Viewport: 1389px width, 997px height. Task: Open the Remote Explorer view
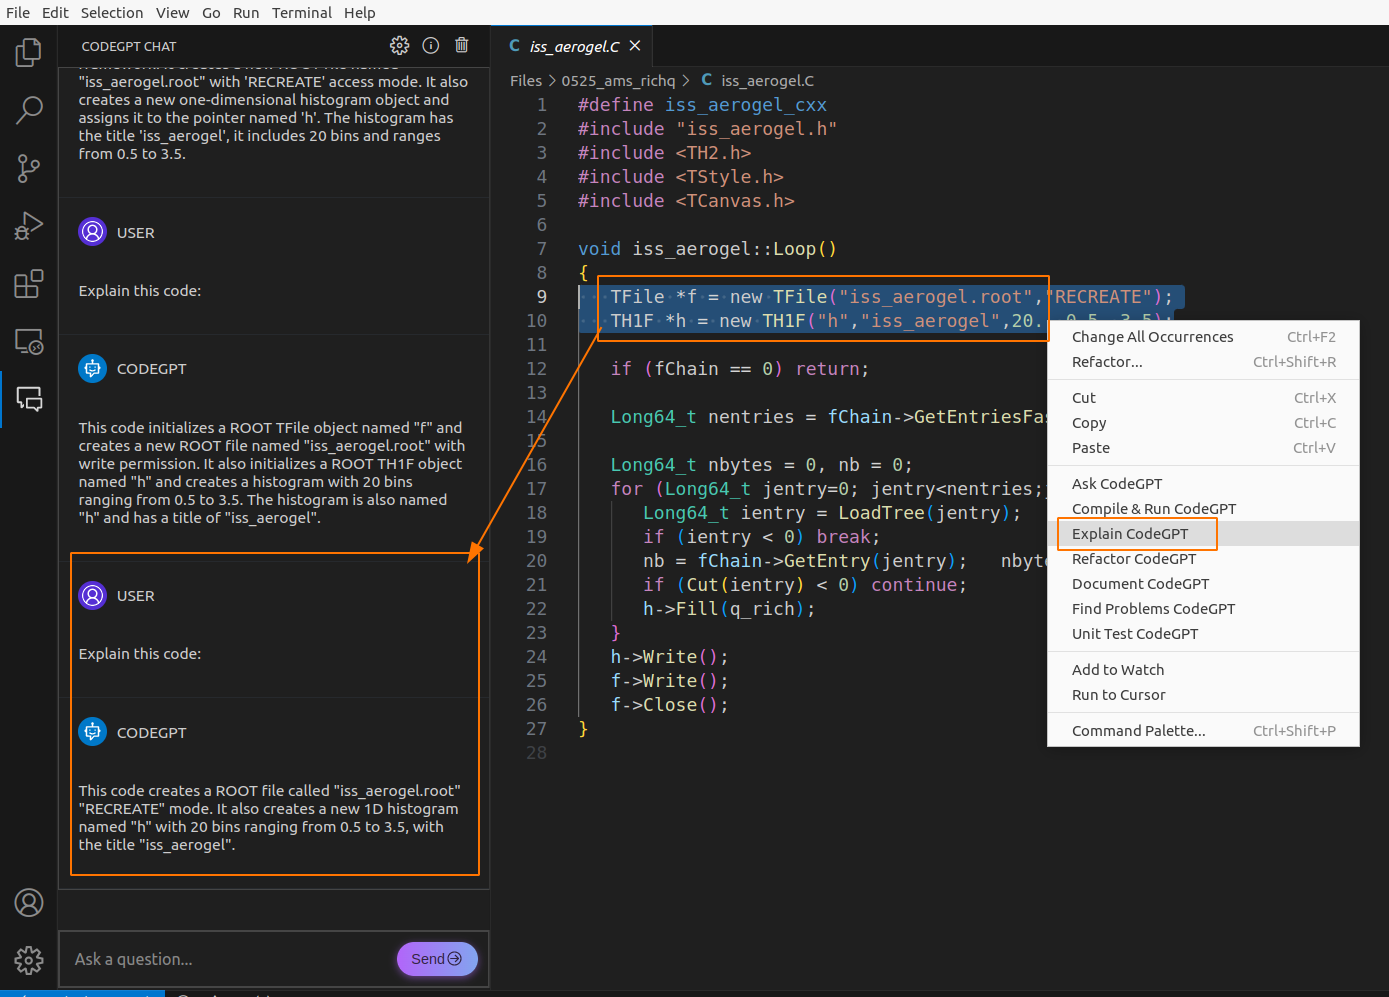coord(29,342)
